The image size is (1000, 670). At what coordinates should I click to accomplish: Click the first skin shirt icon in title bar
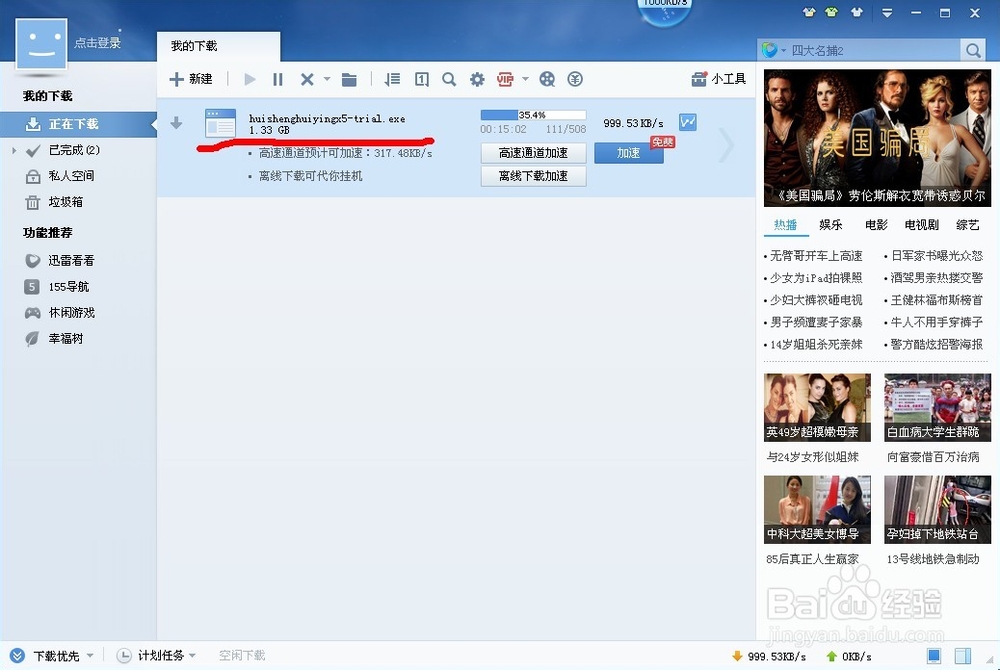pyautogui.click(x=809, y=12)
